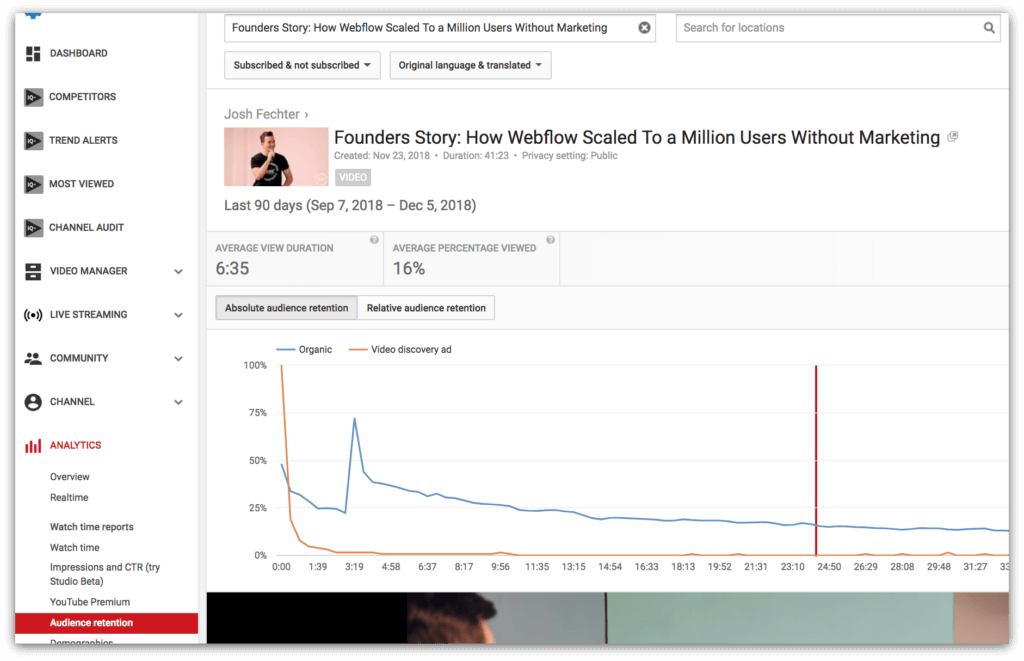This screenshot has width=1024, height=661.
Task: Open the Watch time report
Action: [x=74, y=548]
